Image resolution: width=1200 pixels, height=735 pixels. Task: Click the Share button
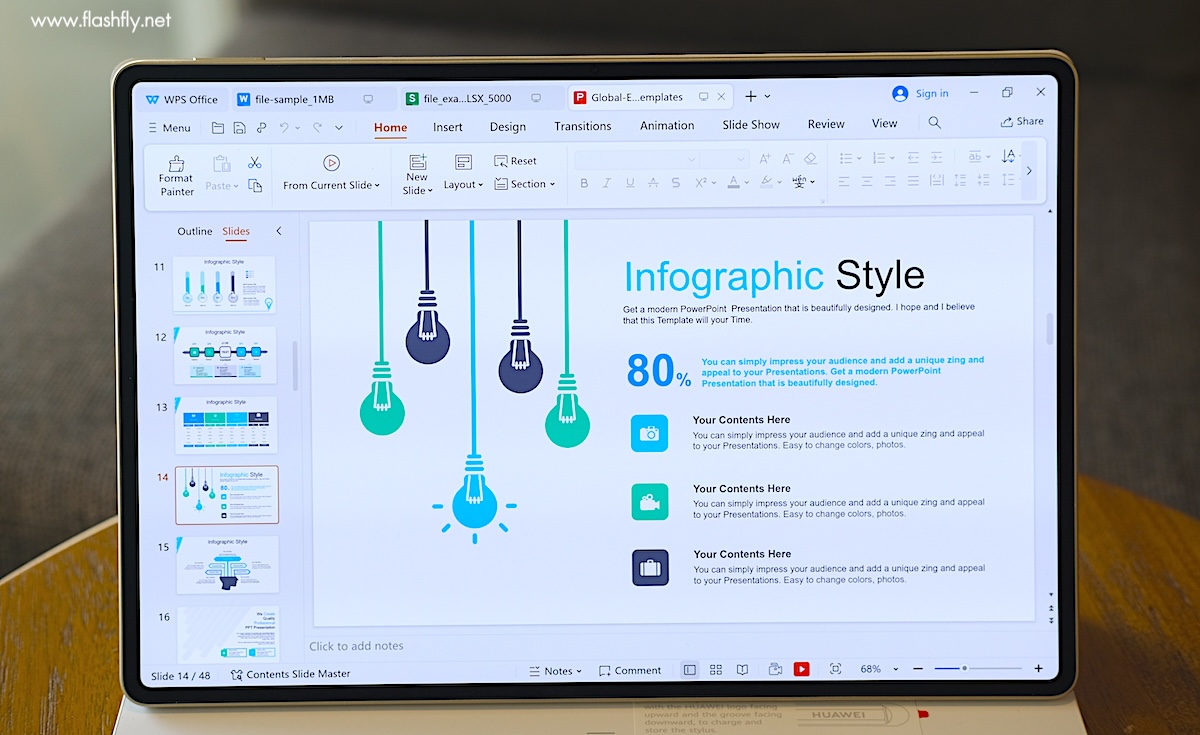coord(1021,122)
